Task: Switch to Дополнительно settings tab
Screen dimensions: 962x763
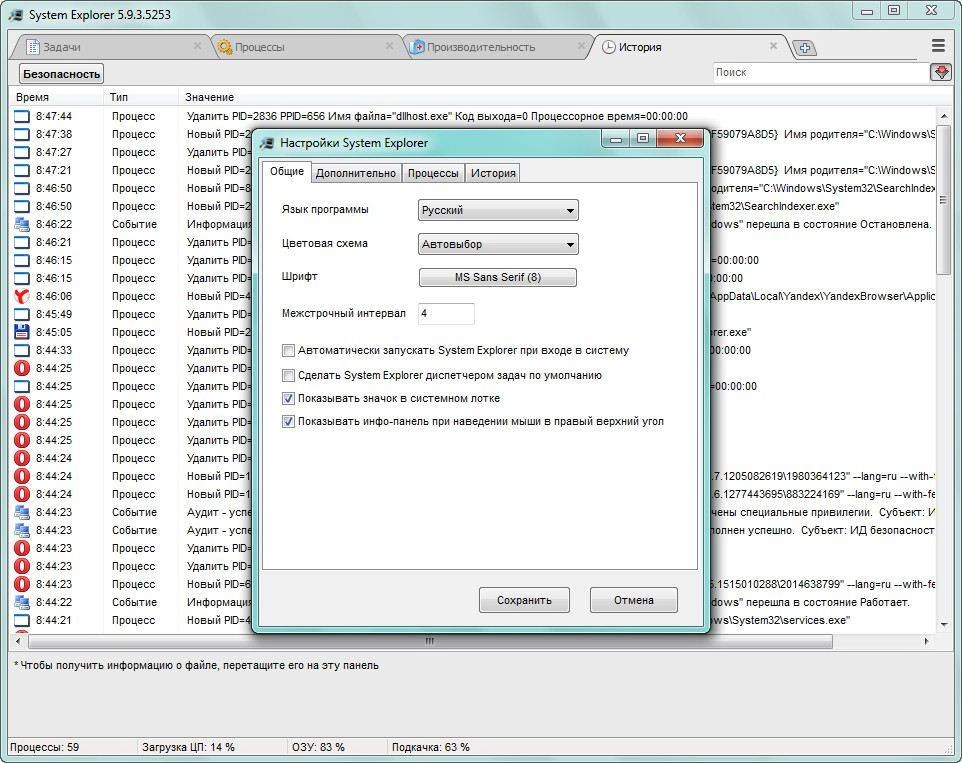Action: (x=356, y=173)
